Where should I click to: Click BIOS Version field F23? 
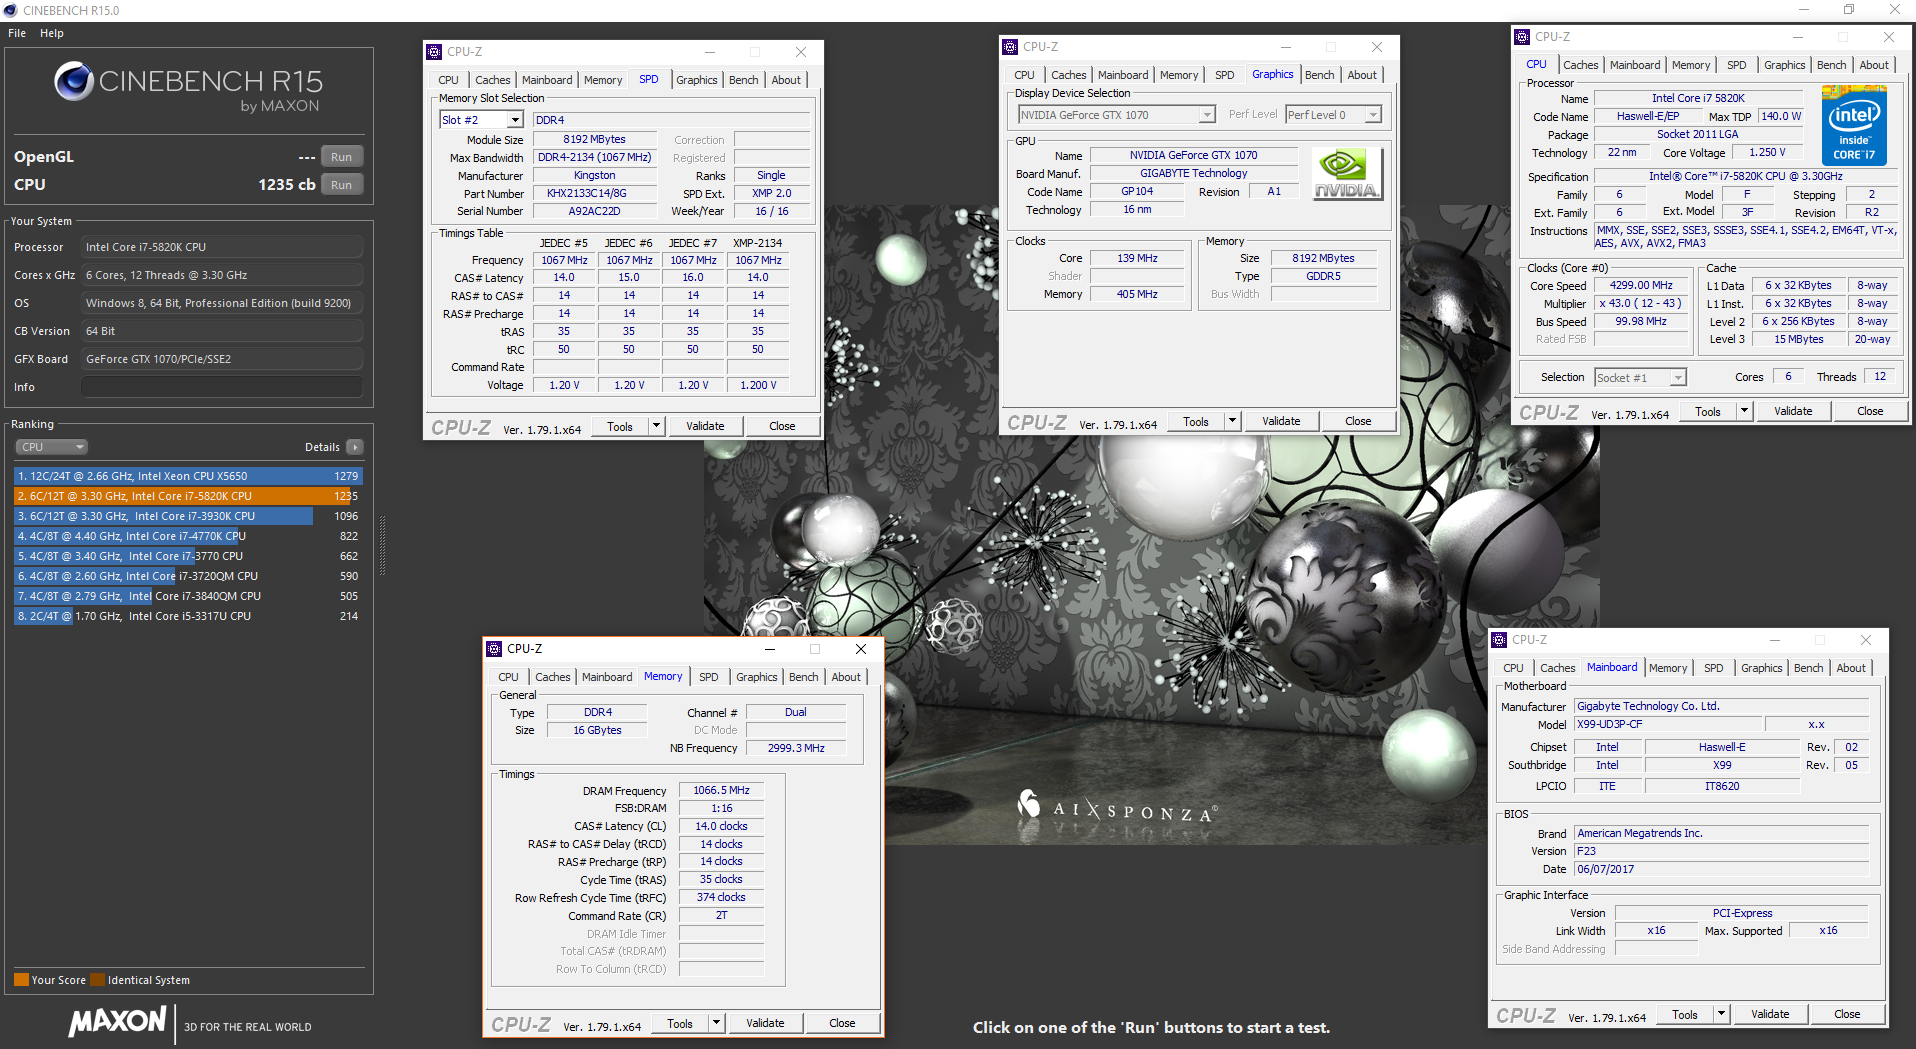point(1721,851)
